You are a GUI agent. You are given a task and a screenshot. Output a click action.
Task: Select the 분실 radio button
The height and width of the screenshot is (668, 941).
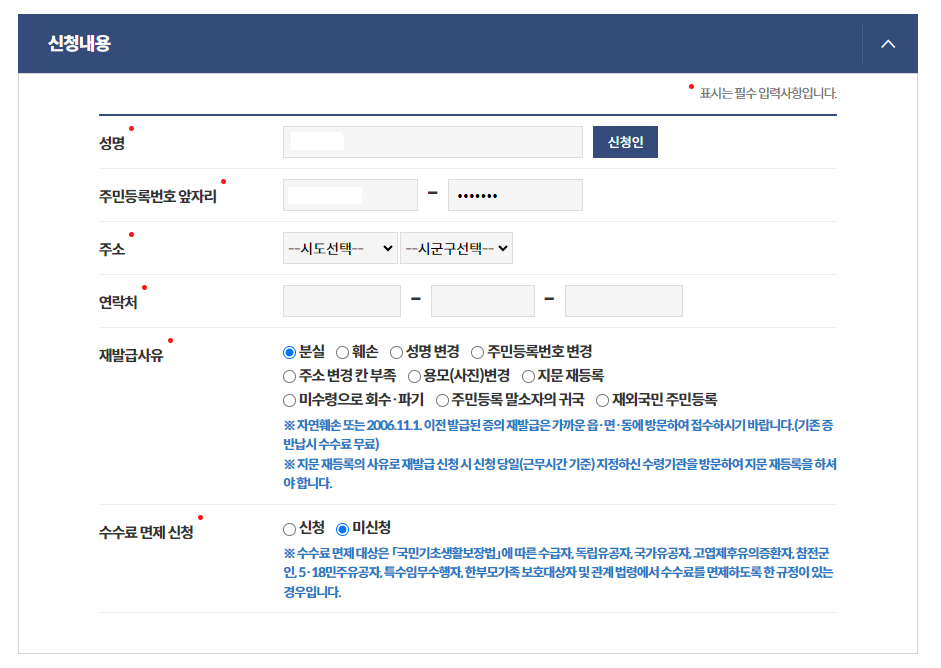289,352
